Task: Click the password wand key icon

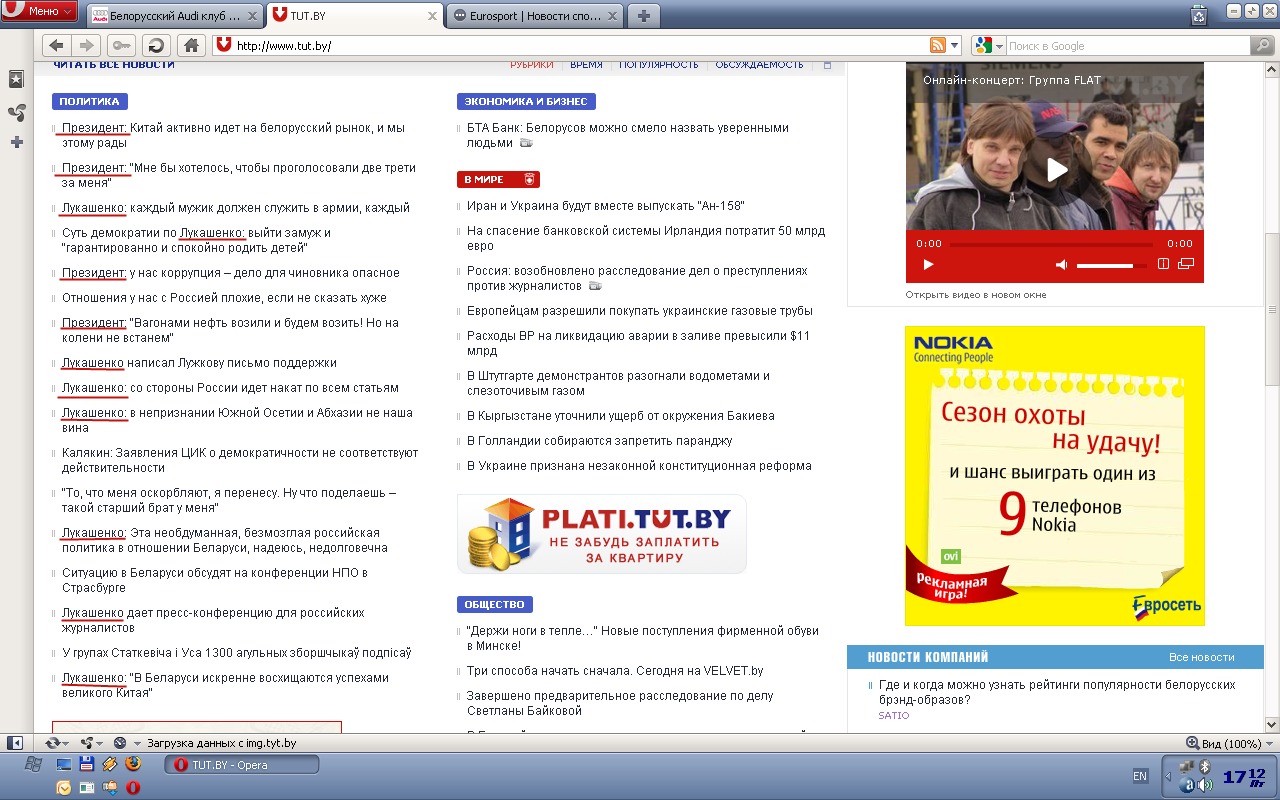Action: (x=121, y=45)
